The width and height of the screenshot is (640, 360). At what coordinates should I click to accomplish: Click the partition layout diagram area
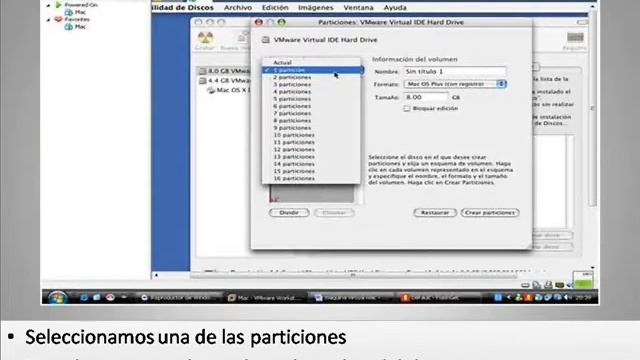tap(312, 193)
